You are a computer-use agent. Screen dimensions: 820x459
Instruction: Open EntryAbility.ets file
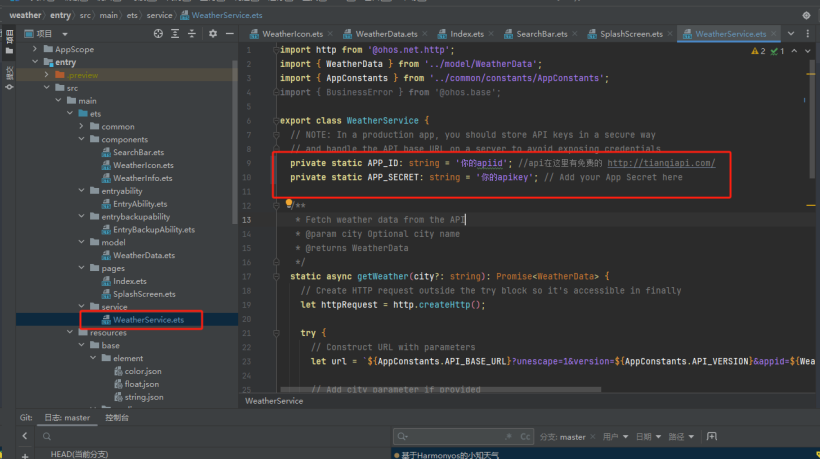(140, 204)
